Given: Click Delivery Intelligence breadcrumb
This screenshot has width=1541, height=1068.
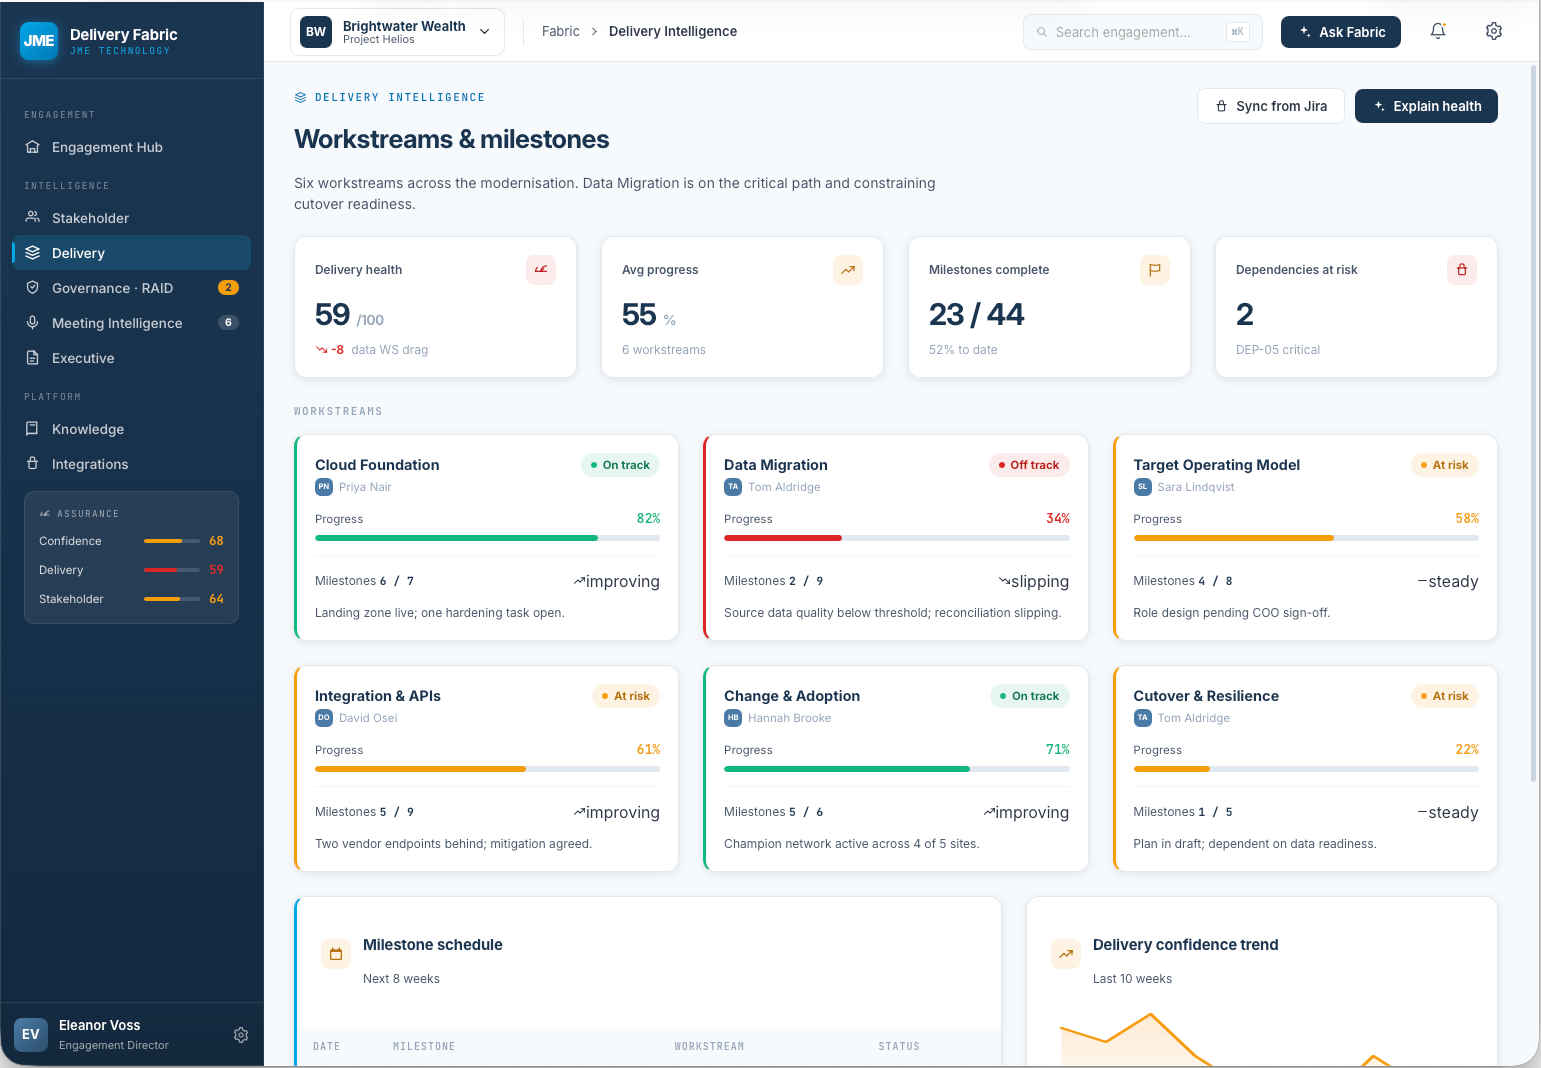Looking at the screenshot, I should click(x=673, y=32).
